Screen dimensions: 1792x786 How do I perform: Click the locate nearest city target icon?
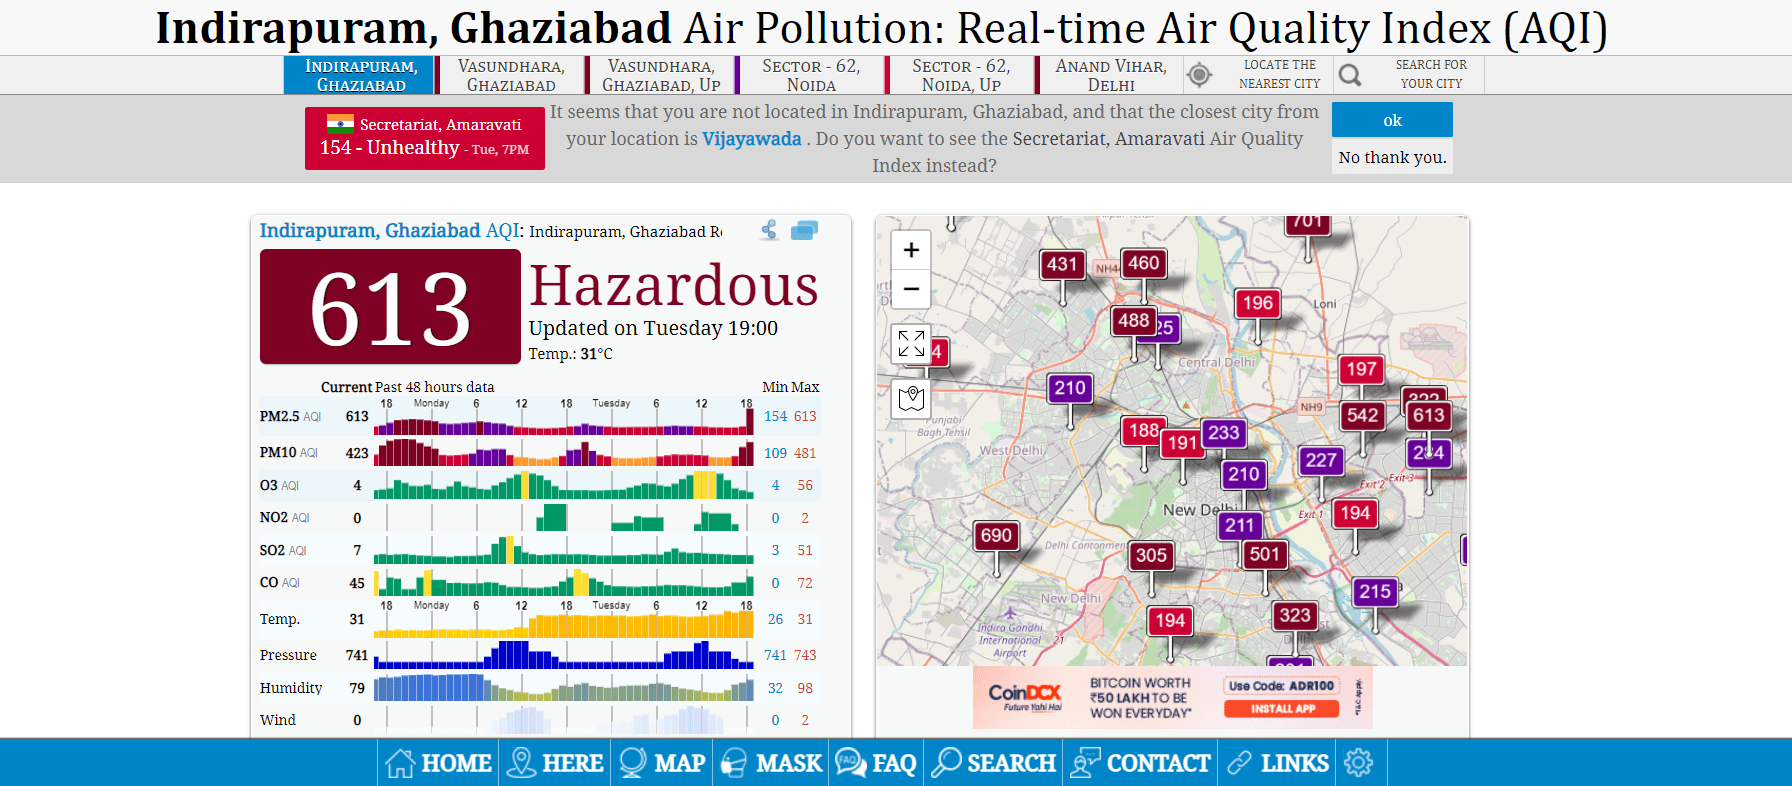coord(1199,75)
